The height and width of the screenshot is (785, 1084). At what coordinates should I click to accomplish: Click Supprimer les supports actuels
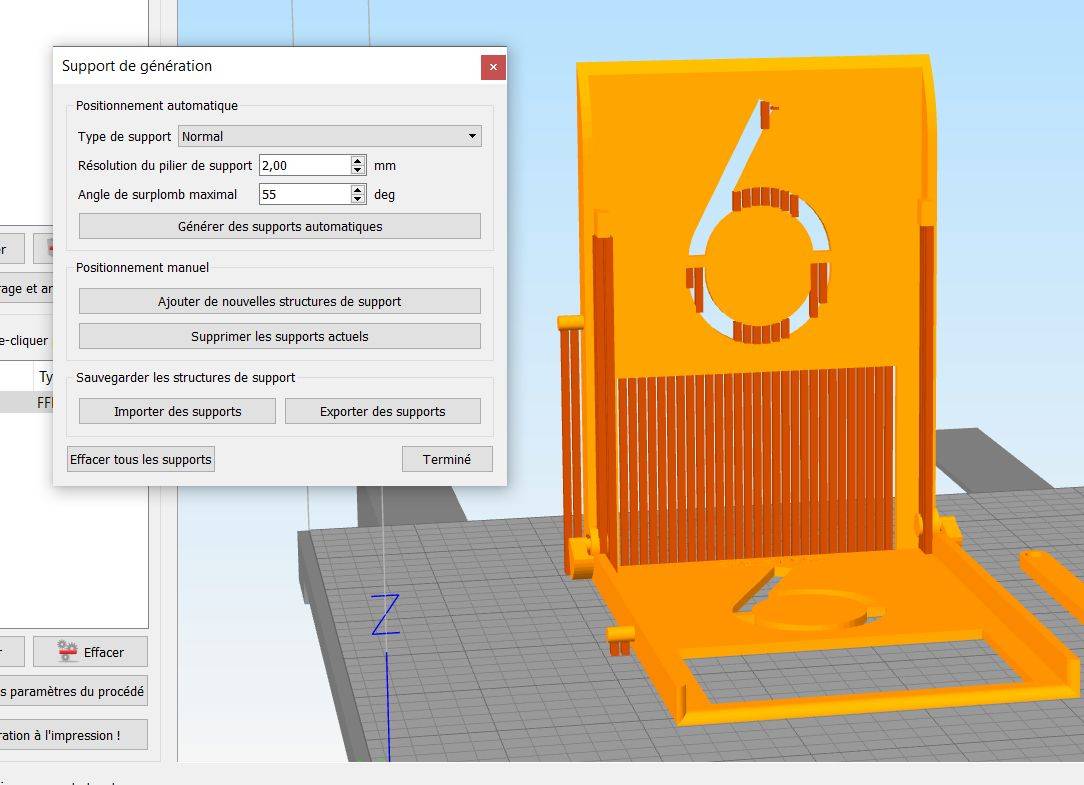tap(279, 336)
